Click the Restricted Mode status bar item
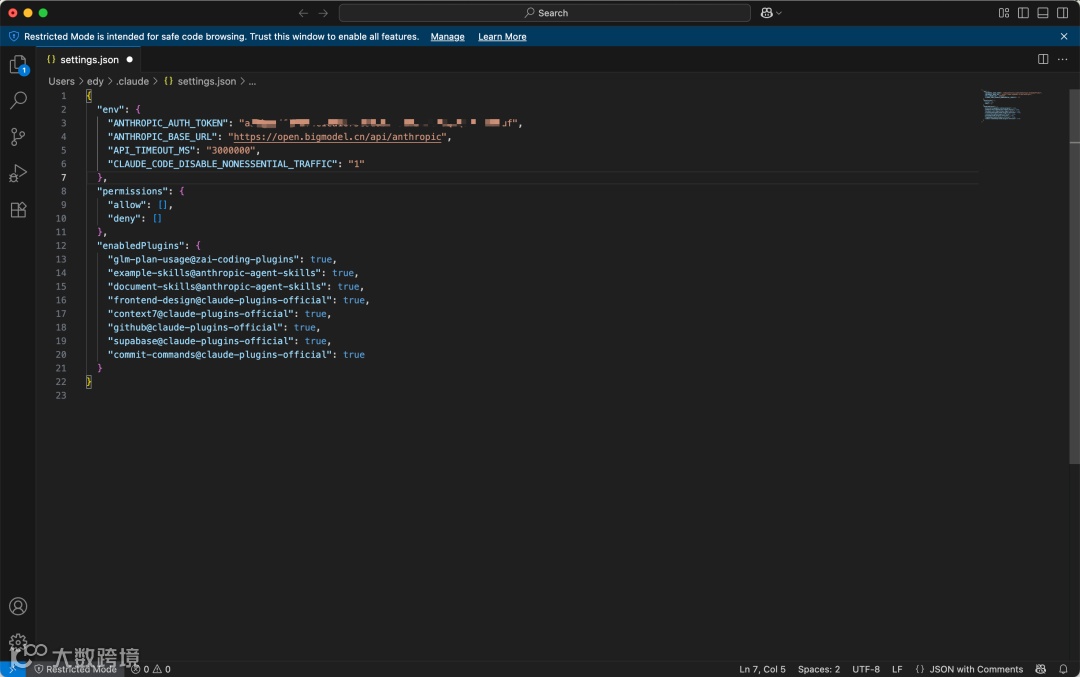This screenshot has width=1080, height=677. (x=76, y=669)
